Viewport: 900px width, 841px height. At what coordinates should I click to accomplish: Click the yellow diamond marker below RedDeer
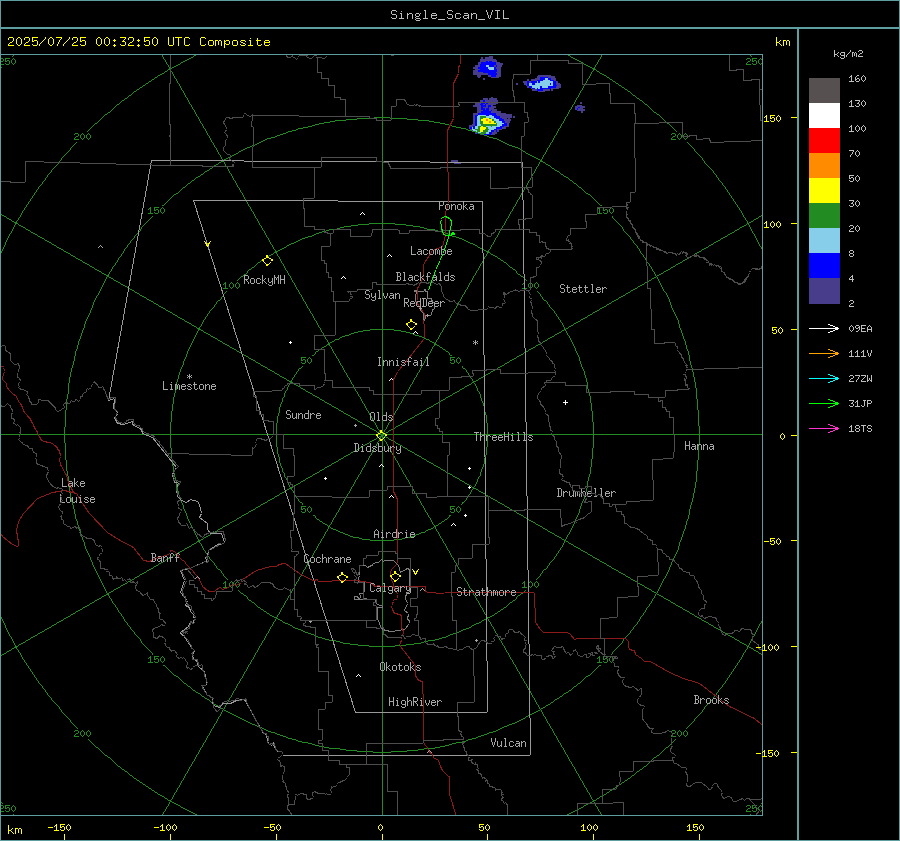(411, 325)
